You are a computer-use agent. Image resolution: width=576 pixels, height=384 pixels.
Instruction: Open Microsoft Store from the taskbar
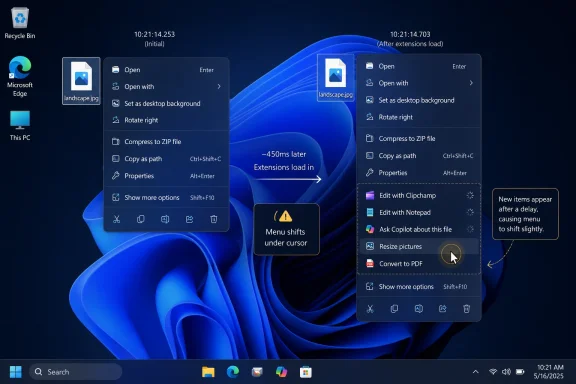click(x=306, y=372)
